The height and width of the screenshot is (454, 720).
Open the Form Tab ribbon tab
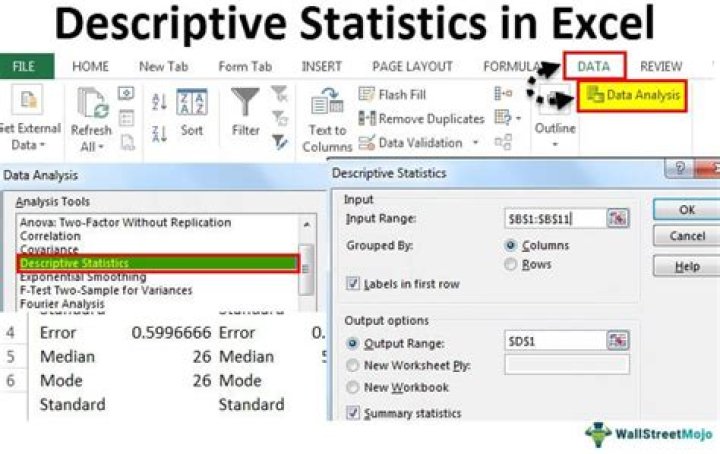(x=245, y=67)
